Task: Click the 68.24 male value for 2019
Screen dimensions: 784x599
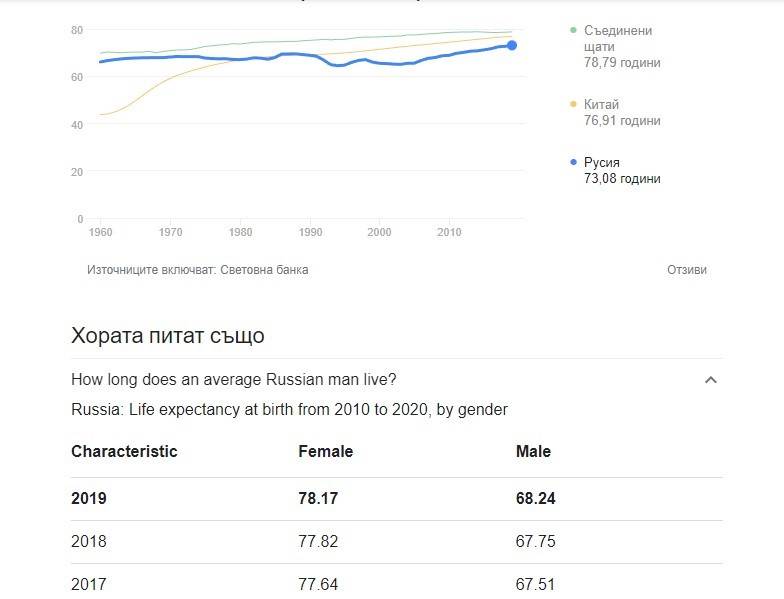Action: point(536,498)
